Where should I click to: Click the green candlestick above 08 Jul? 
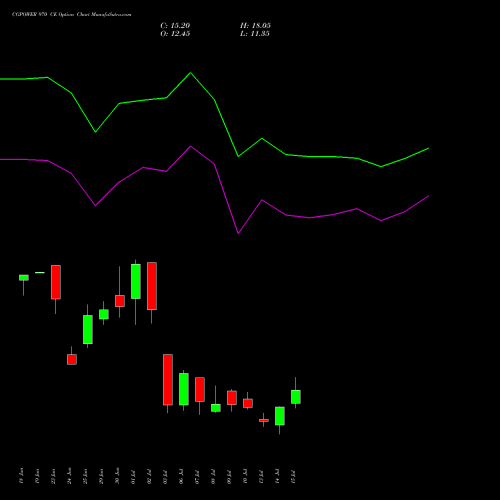[216, 408]
